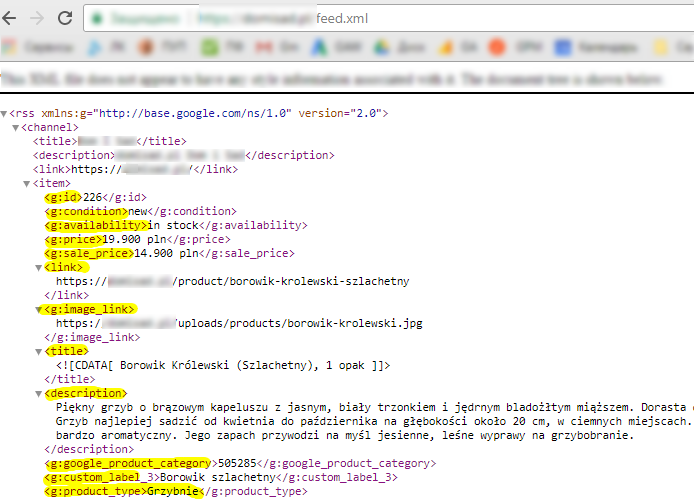Click the green secure lock icon in address bar

97,19
